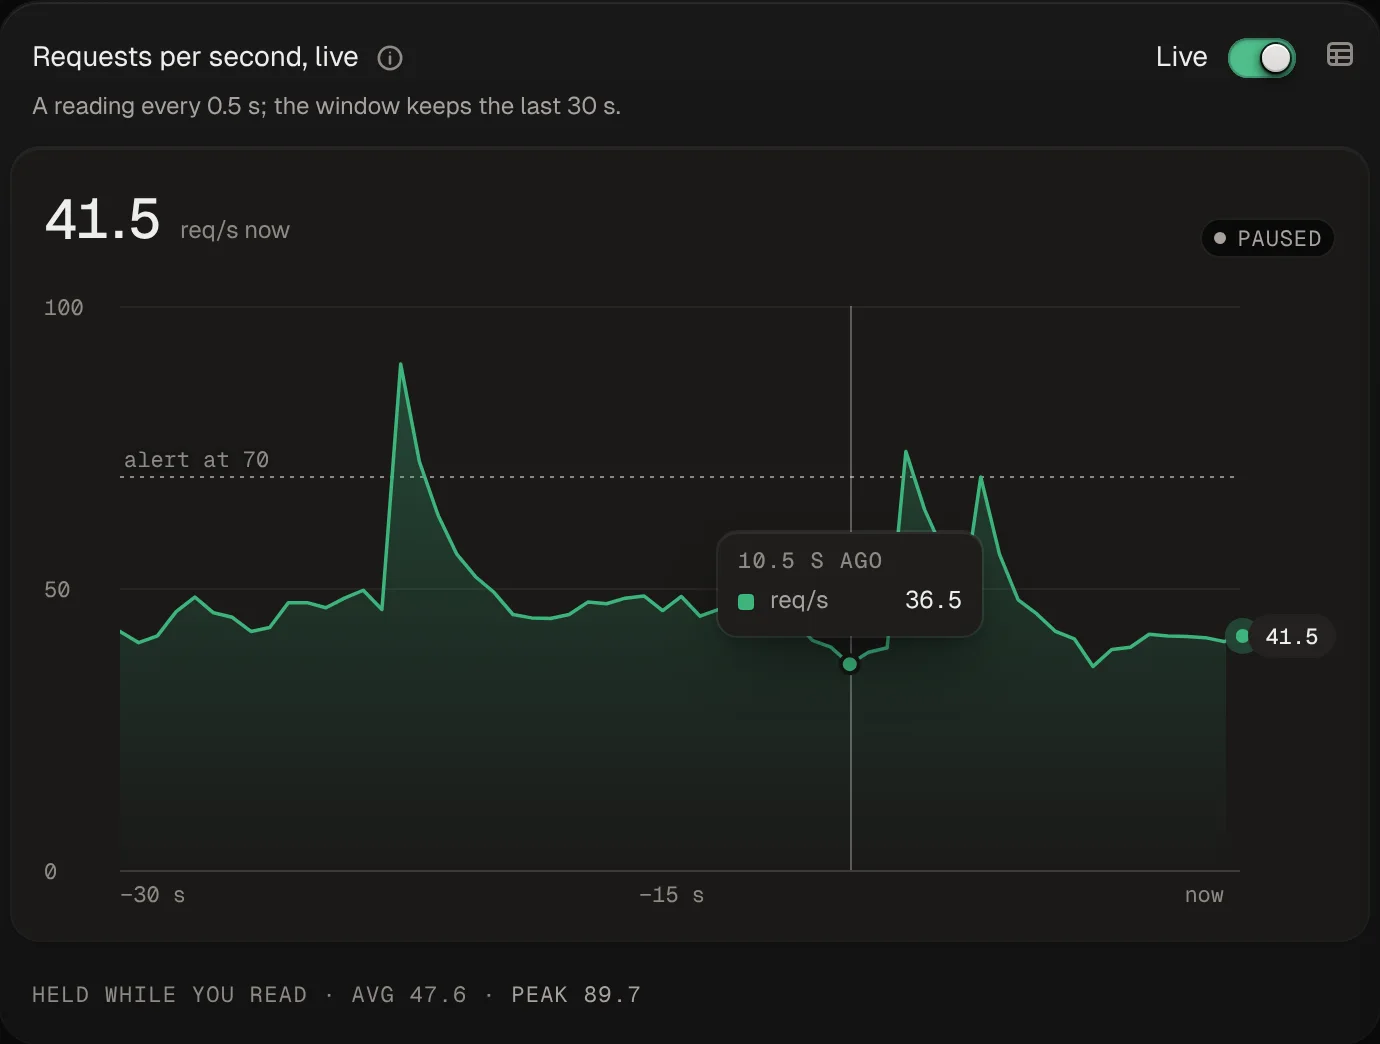
Task: Click the "HELD WHILE YOU READ" status text
Action: (170, 995)
